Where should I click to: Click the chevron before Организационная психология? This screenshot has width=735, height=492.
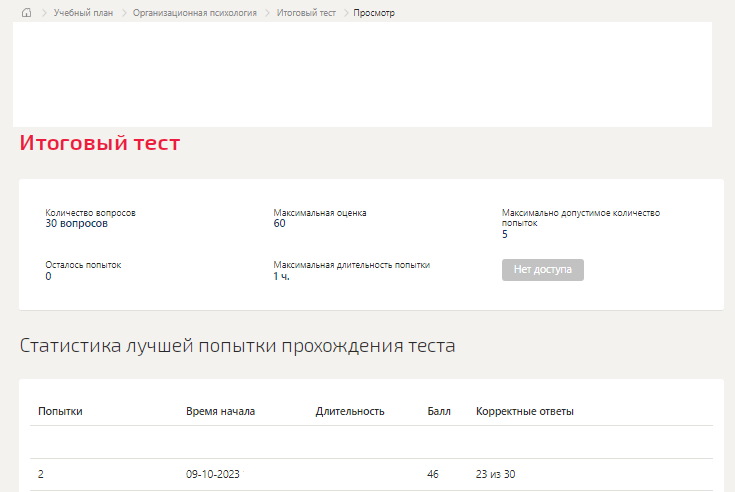pos(124,13)
